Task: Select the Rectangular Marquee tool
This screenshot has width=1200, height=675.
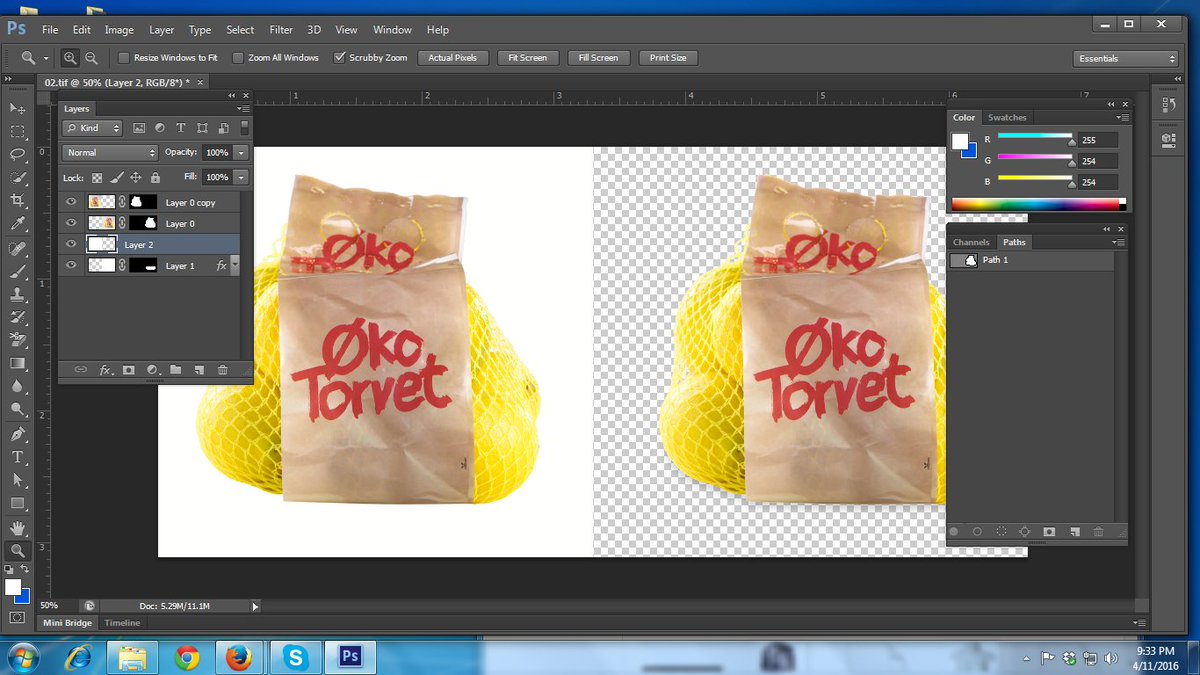Action: [17, 131]
